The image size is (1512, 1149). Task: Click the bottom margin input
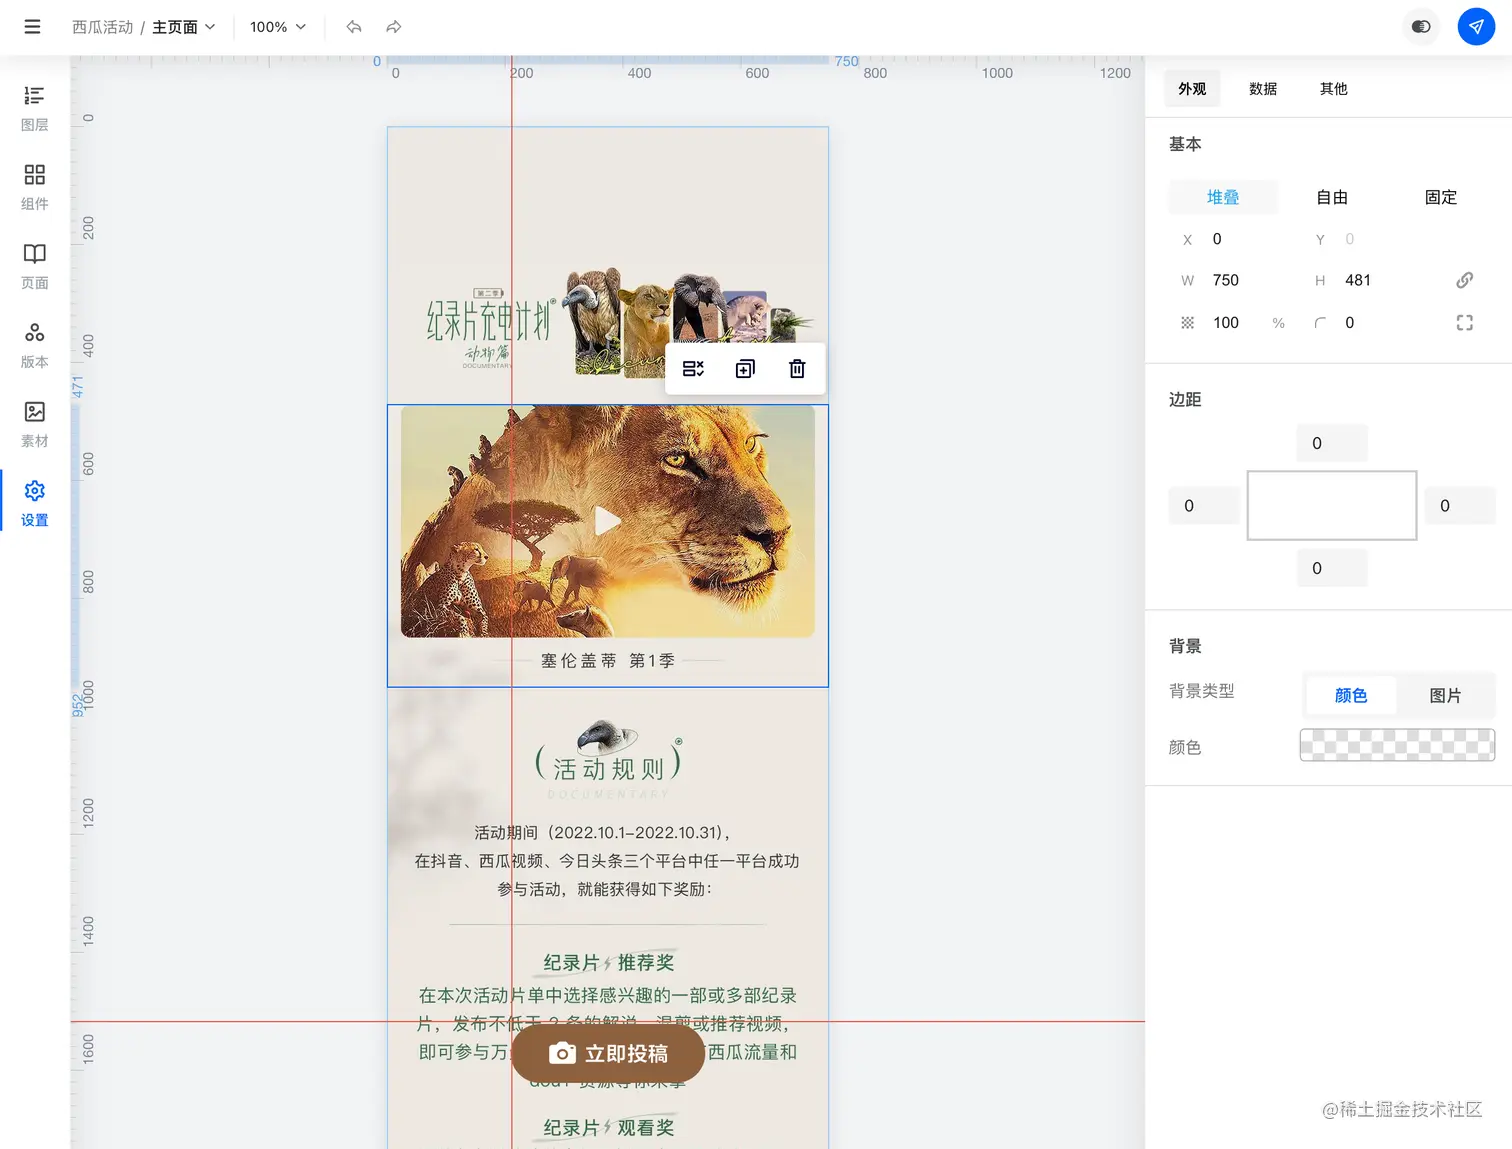pos(1332,568)
